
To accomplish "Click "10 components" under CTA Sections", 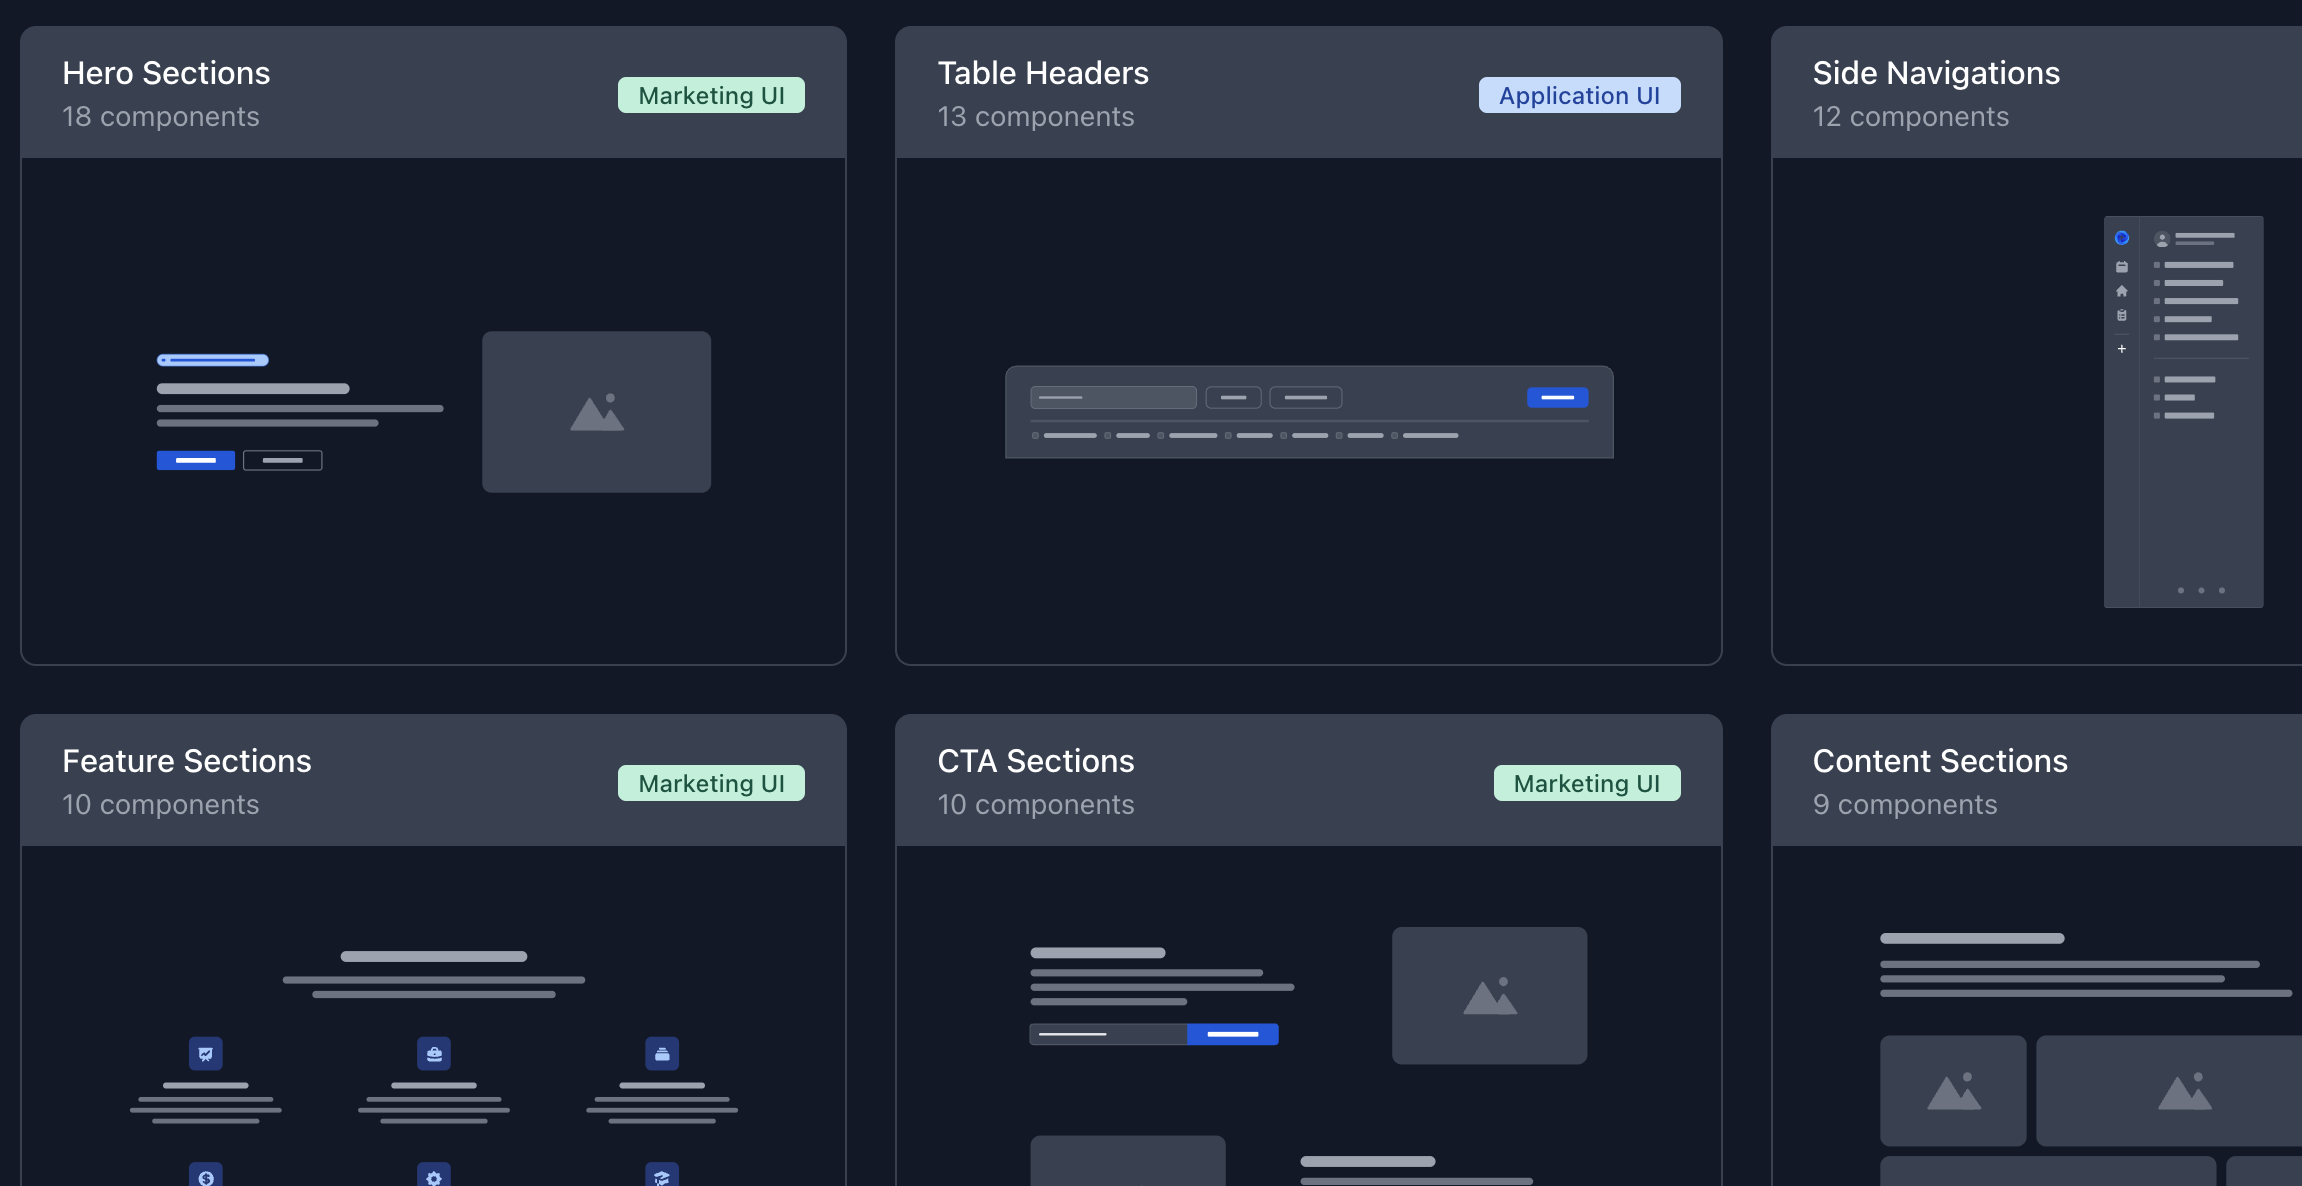I will tap(1036, 805).
